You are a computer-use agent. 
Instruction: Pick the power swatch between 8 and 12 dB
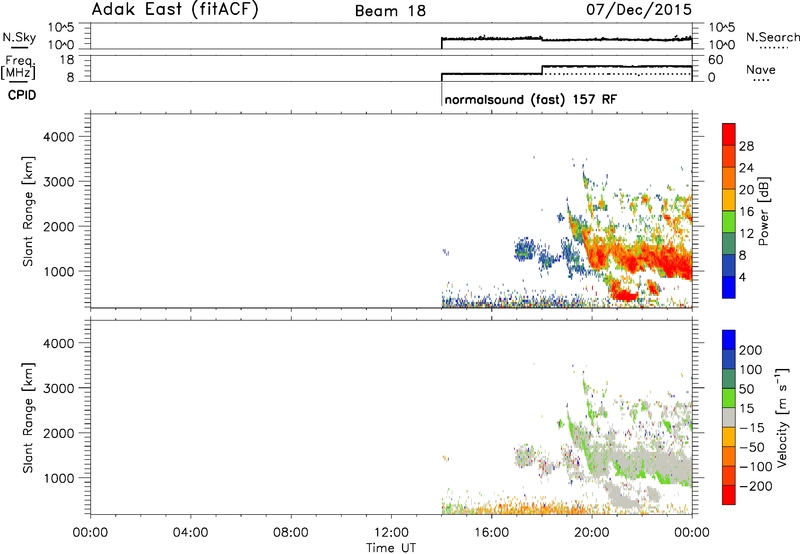click(729, 243)
